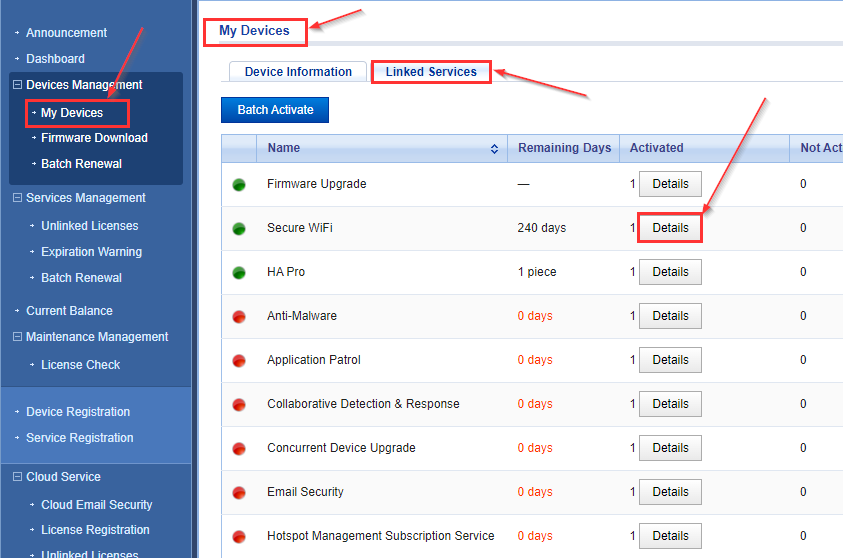Screen dimensions: 843x558
Task: Click the Name column sort arrows
Action: pos(494,149)
